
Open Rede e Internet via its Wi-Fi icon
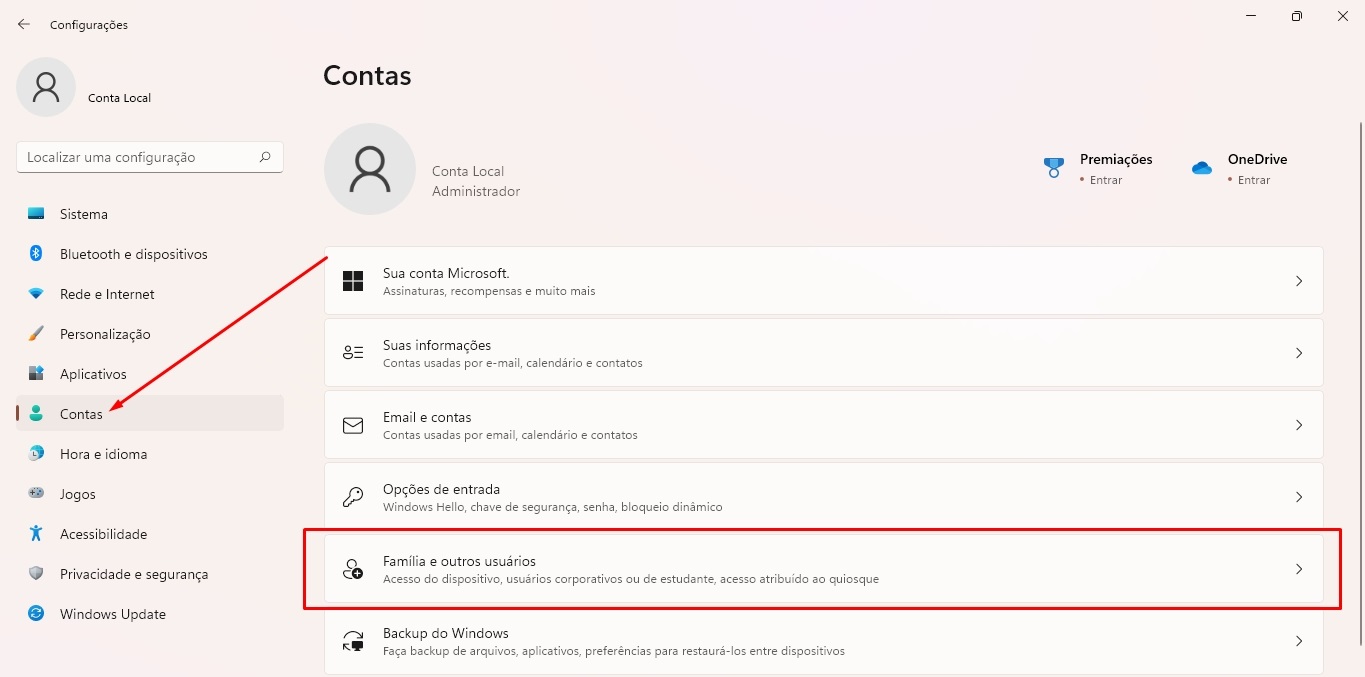[x=34, y=293]
